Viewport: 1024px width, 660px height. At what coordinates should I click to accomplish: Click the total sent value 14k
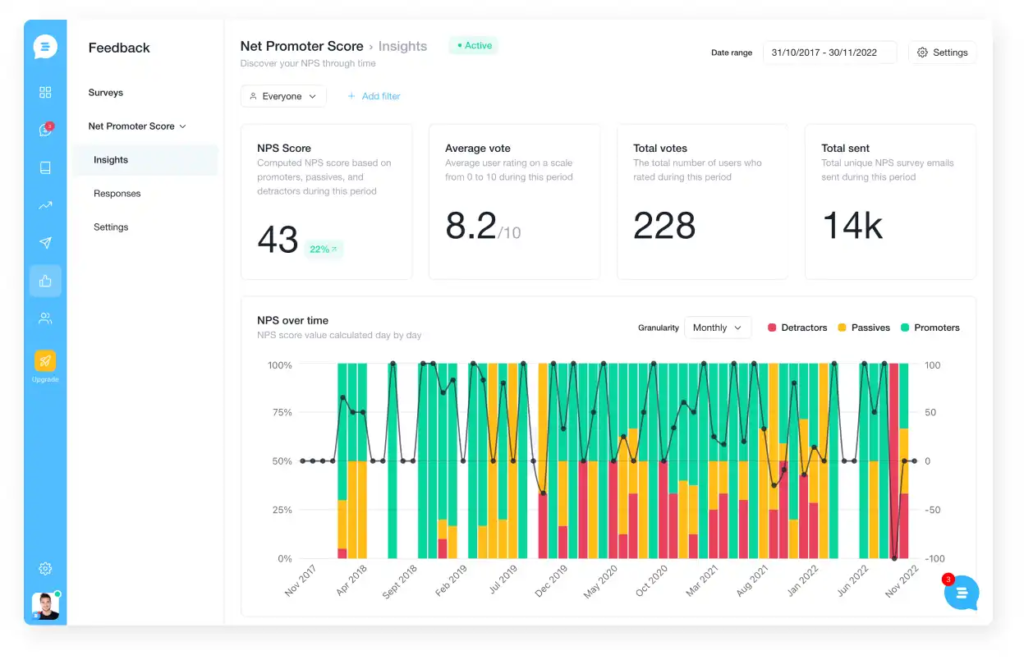click(852, 225)
